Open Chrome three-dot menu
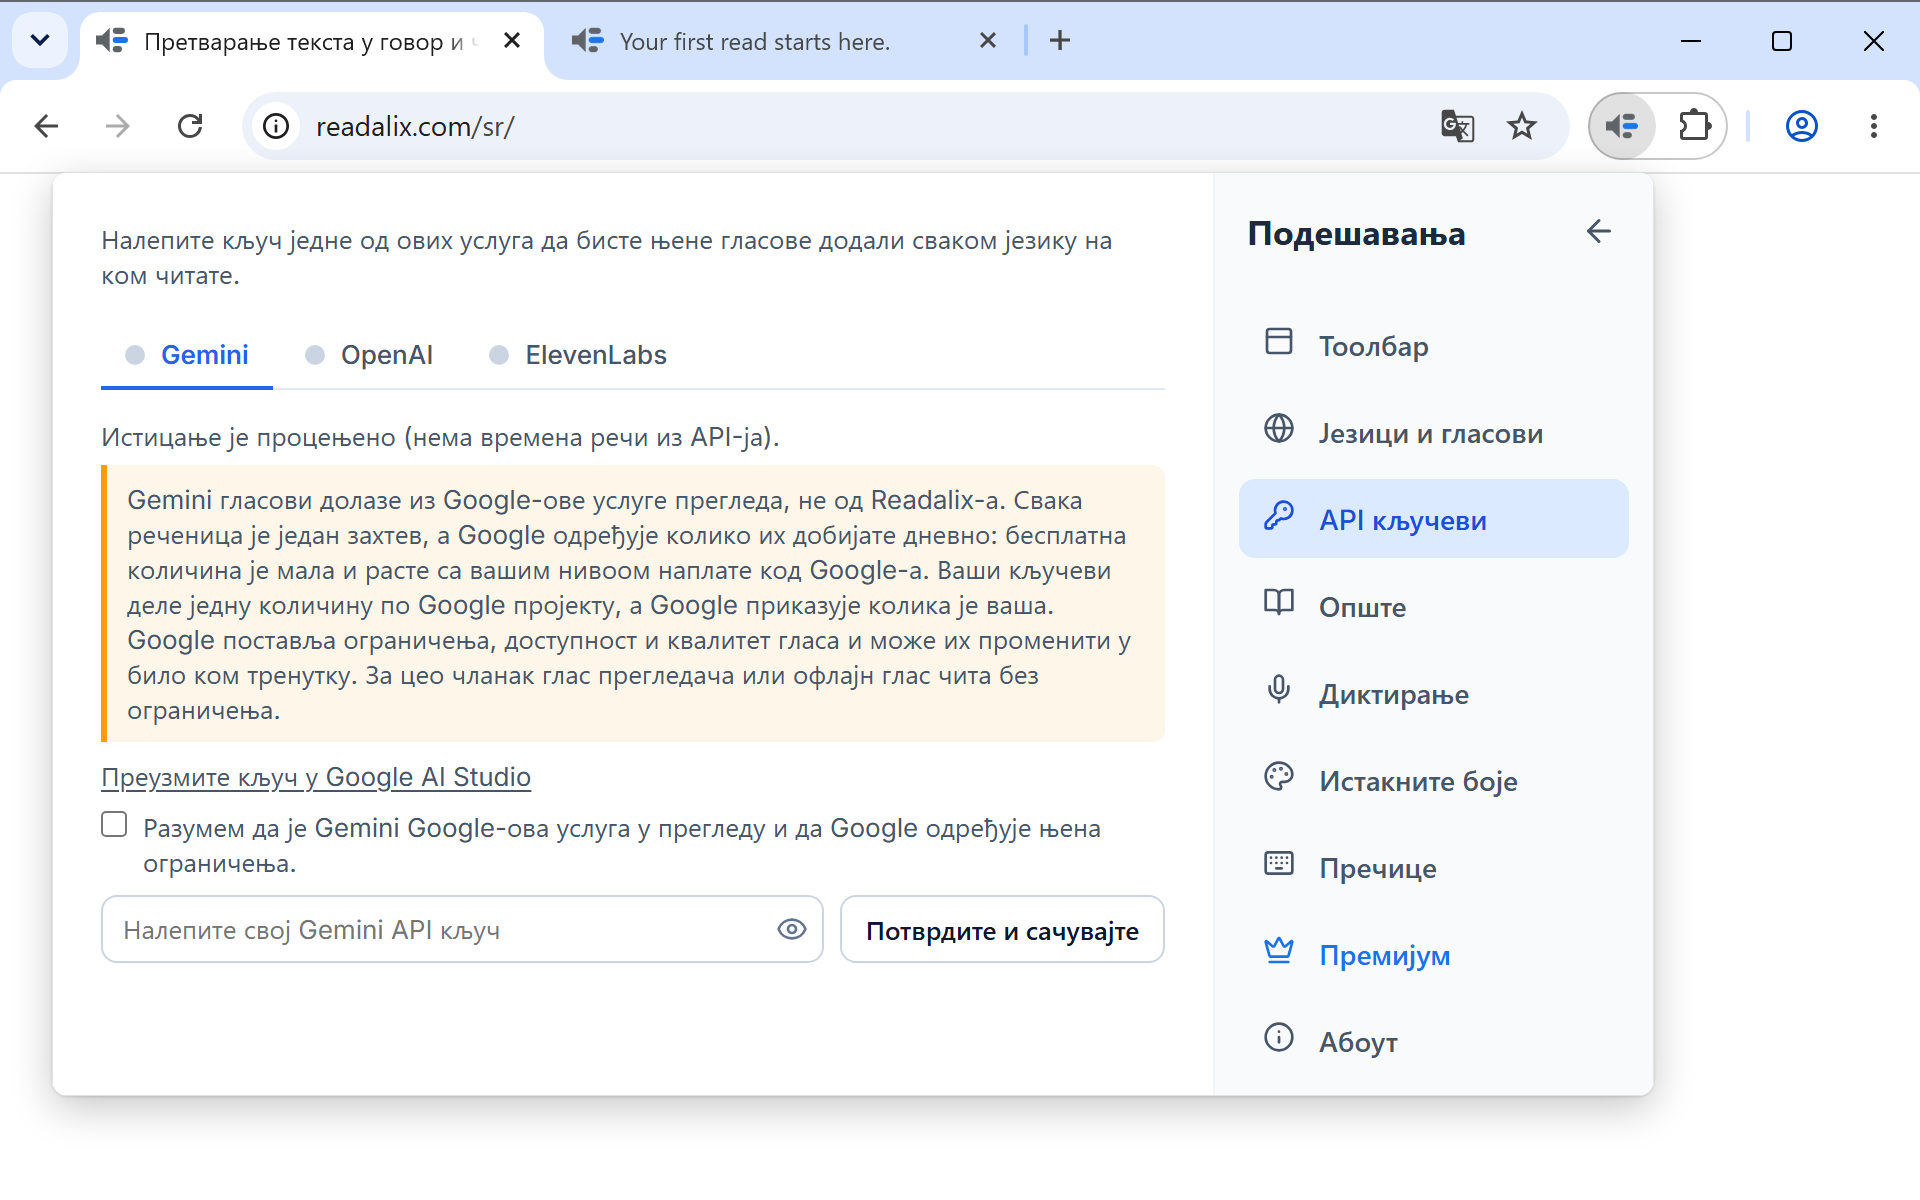1920x1200 pixels. [1873, 126]
